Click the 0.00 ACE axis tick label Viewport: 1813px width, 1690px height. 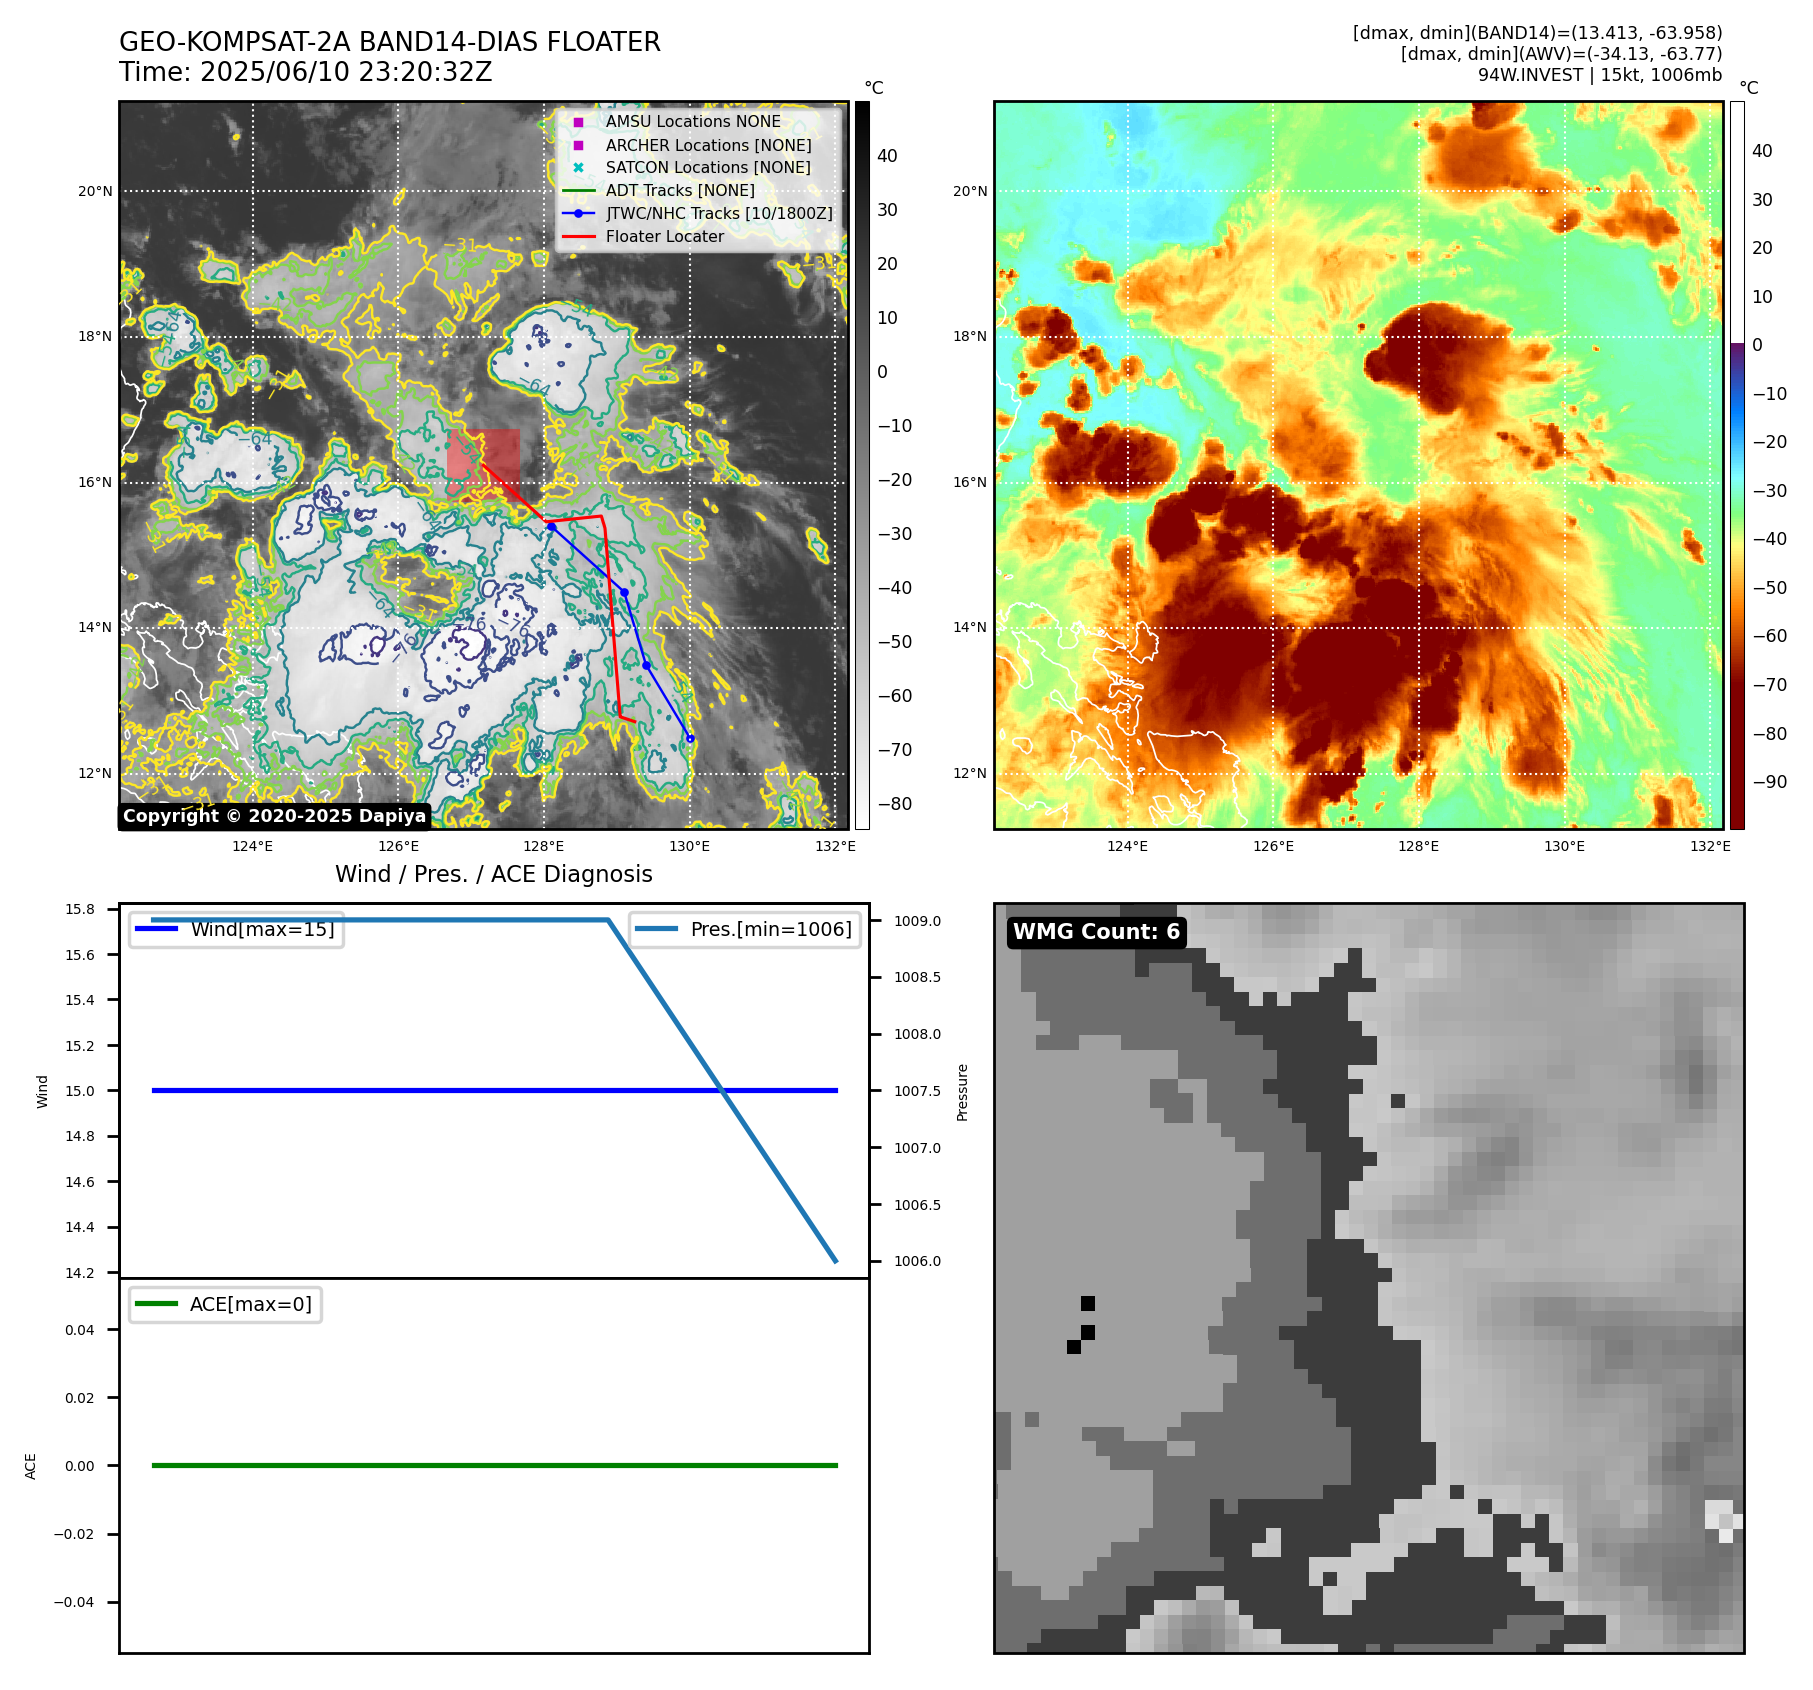pyautogui.click(x=80, y=1466)
